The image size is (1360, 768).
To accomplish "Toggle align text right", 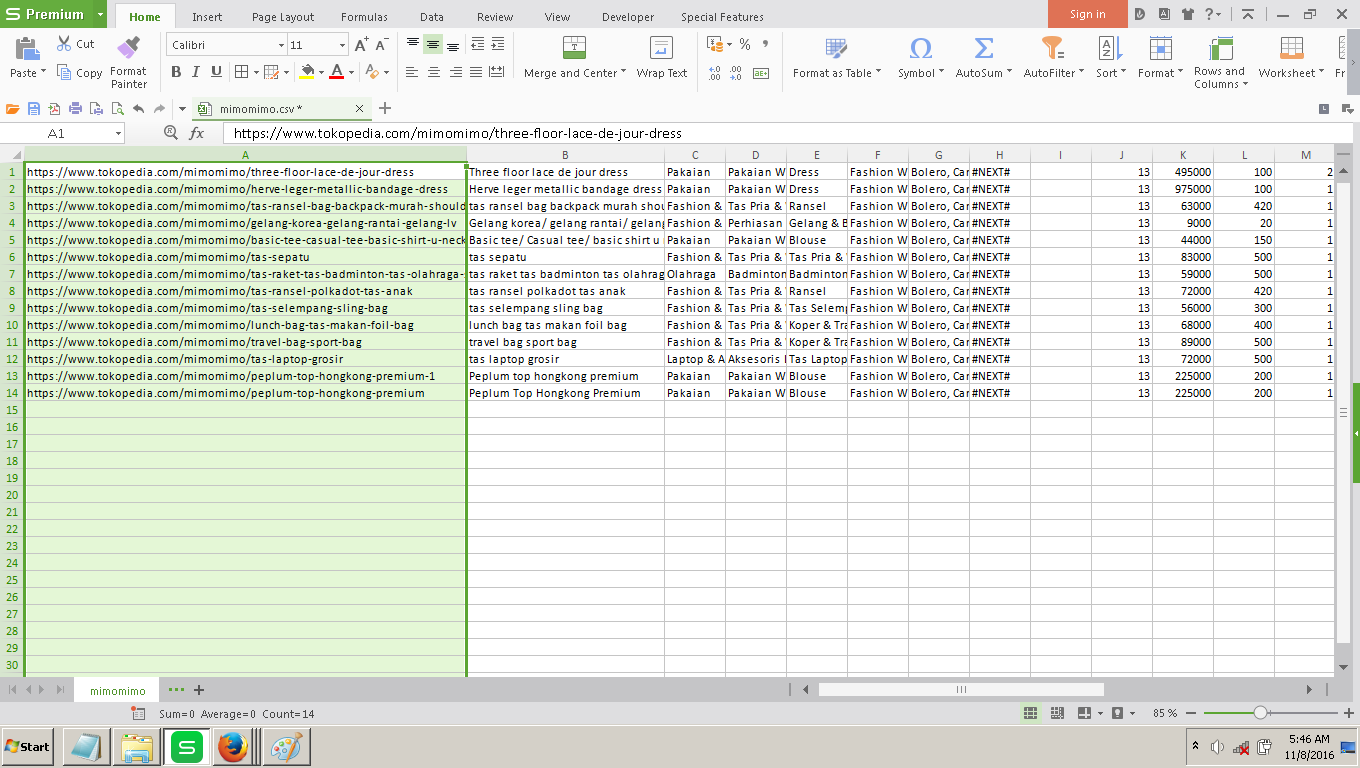I will [x=456, y=72].
